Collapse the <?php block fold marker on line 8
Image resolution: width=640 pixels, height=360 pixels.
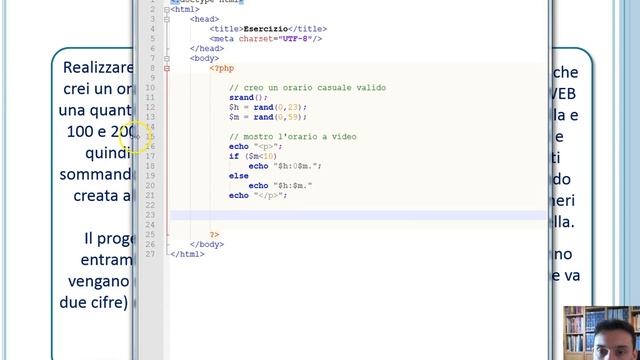coord(167,68)
